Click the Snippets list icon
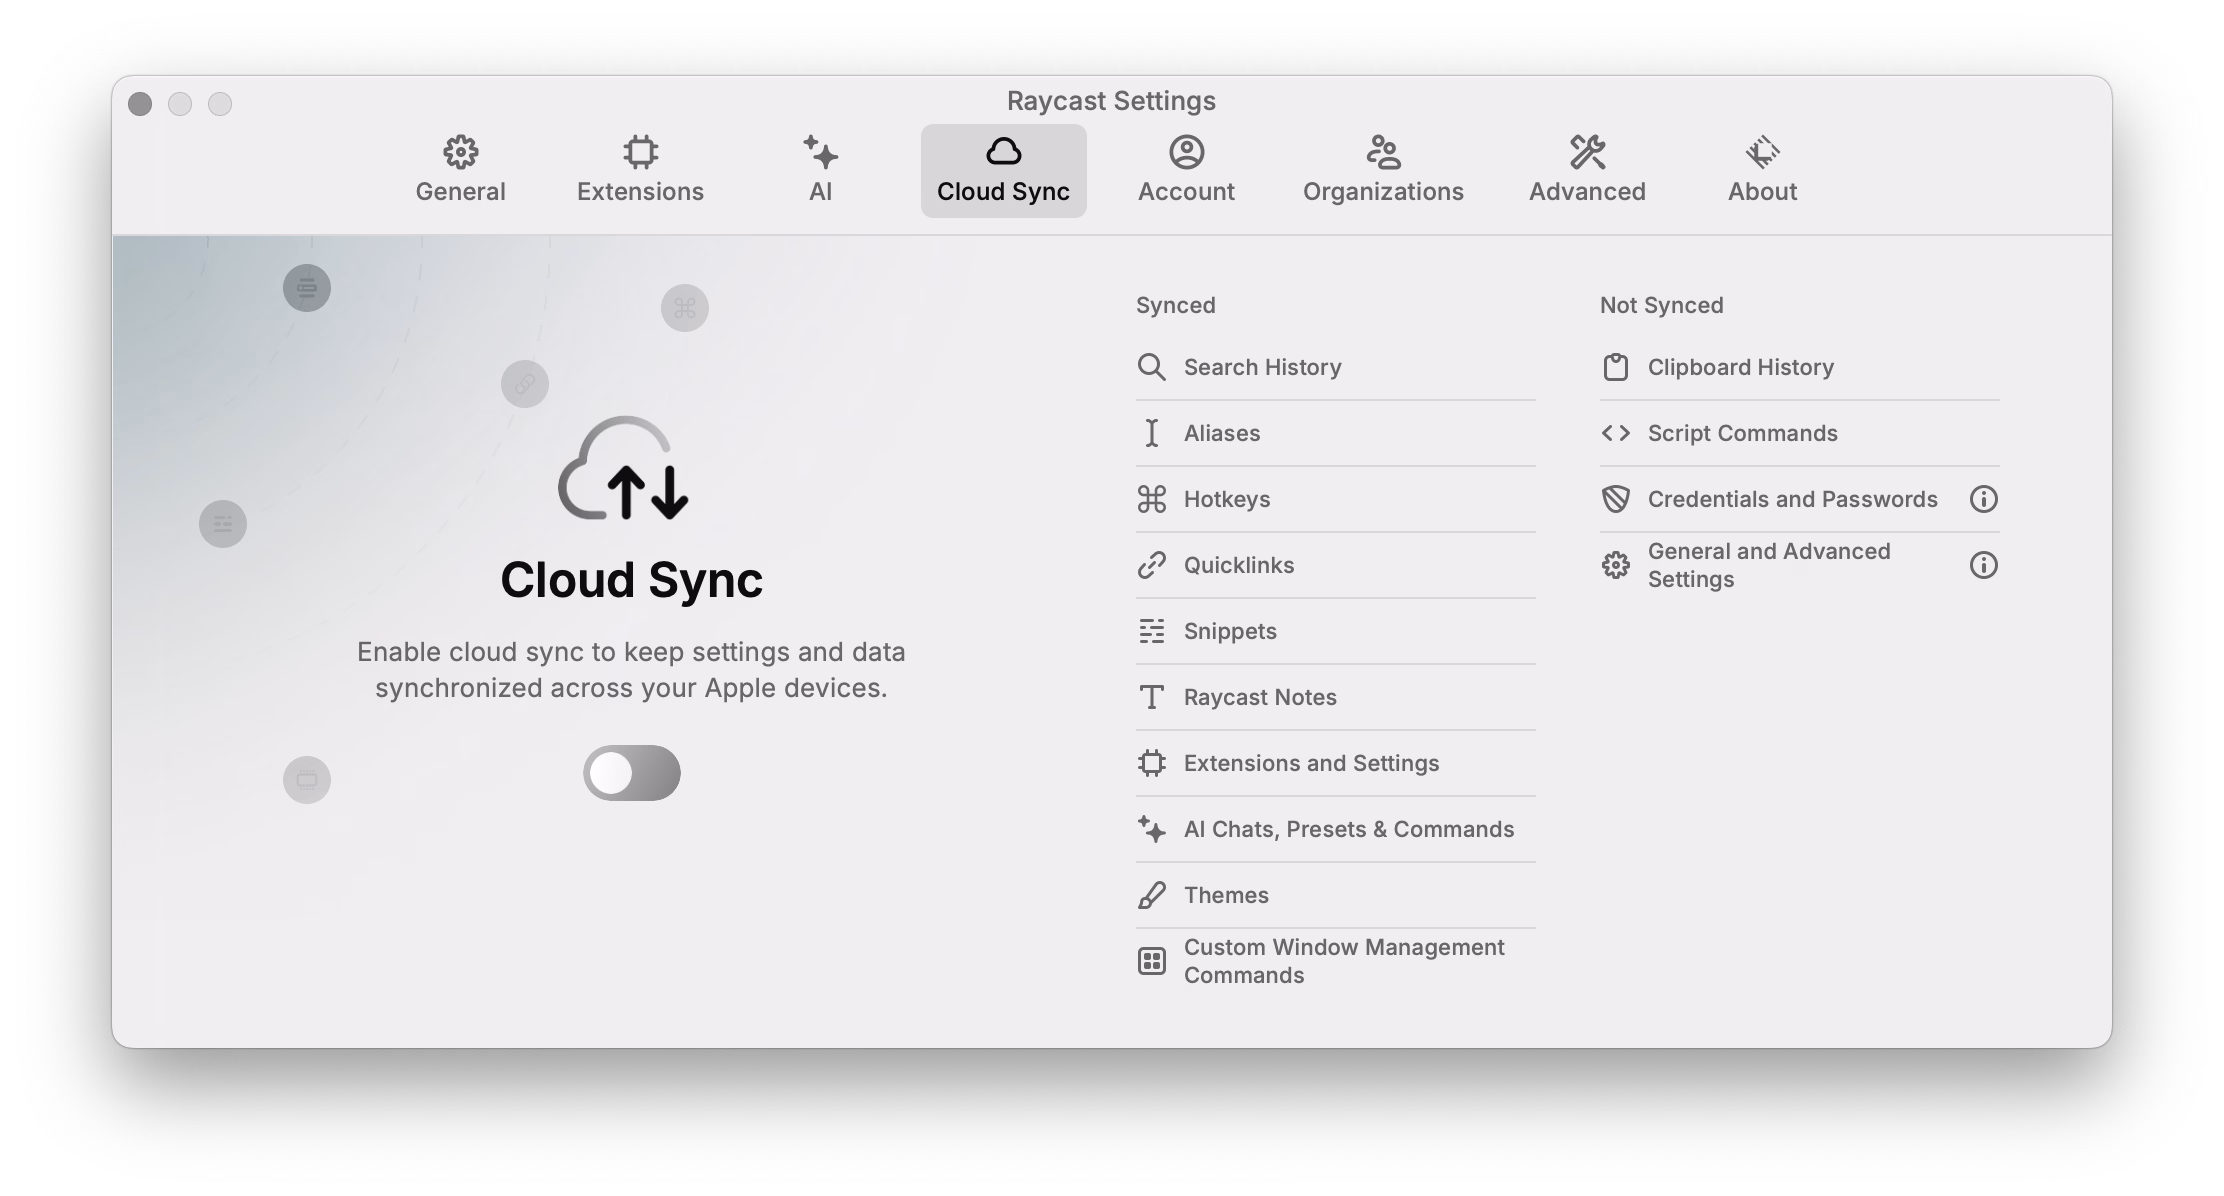Viewport: 2224px width, 1196px height. (1151, 631)
